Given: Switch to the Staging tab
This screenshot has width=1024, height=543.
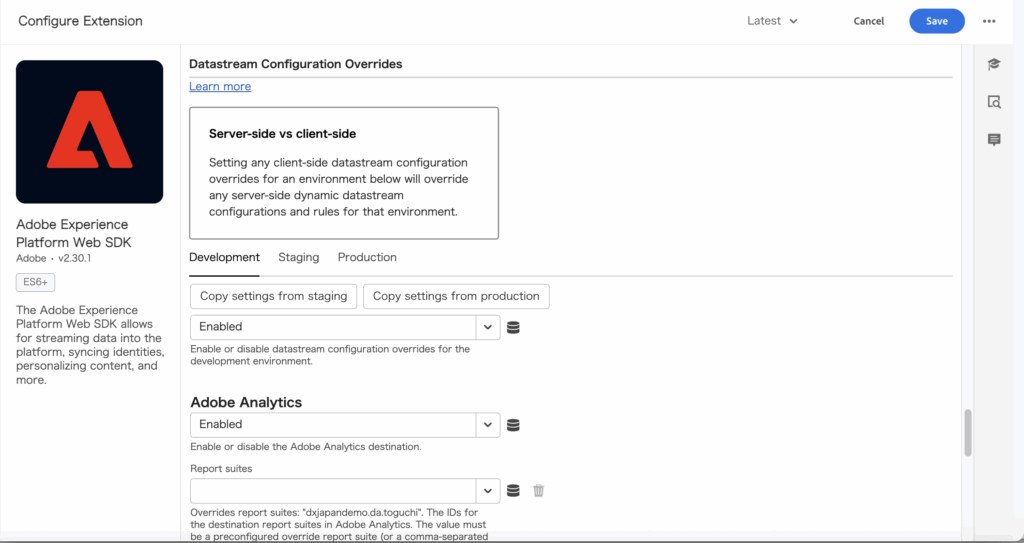Looking at the screenshot, I should pos(298,257).
